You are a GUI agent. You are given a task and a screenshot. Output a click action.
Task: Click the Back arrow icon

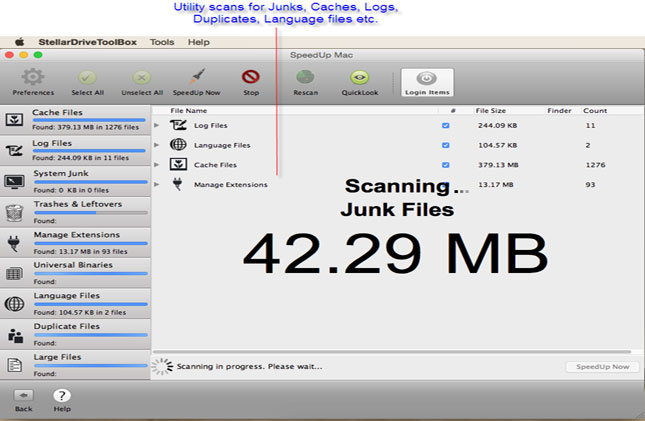pyautogui.click(x=23, y=395)
